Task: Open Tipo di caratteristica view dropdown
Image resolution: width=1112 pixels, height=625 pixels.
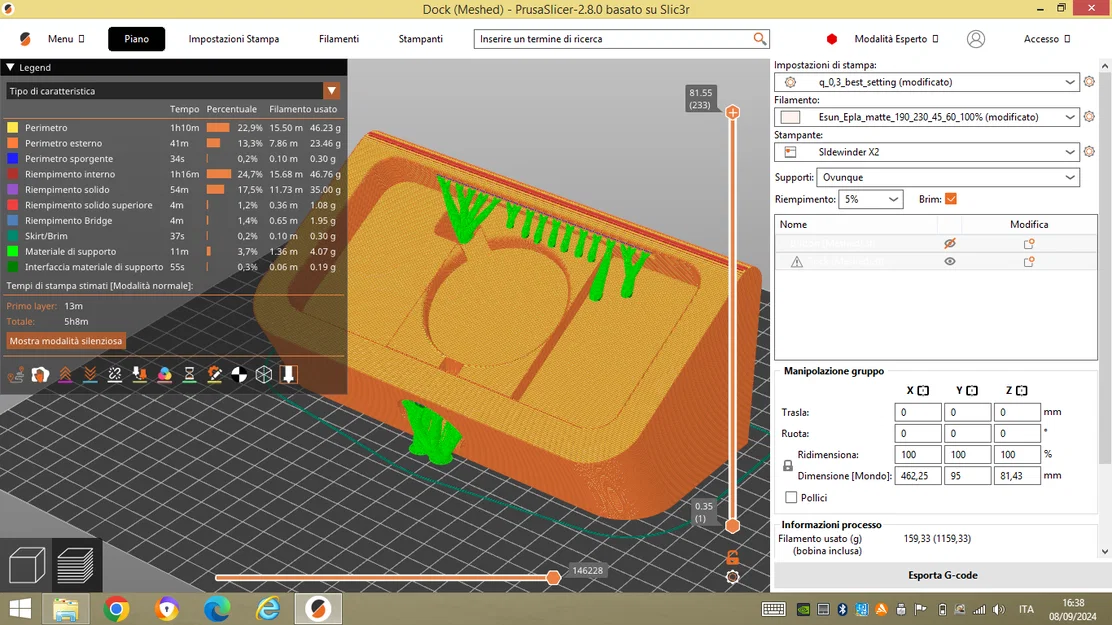Action: click(173, 91)
